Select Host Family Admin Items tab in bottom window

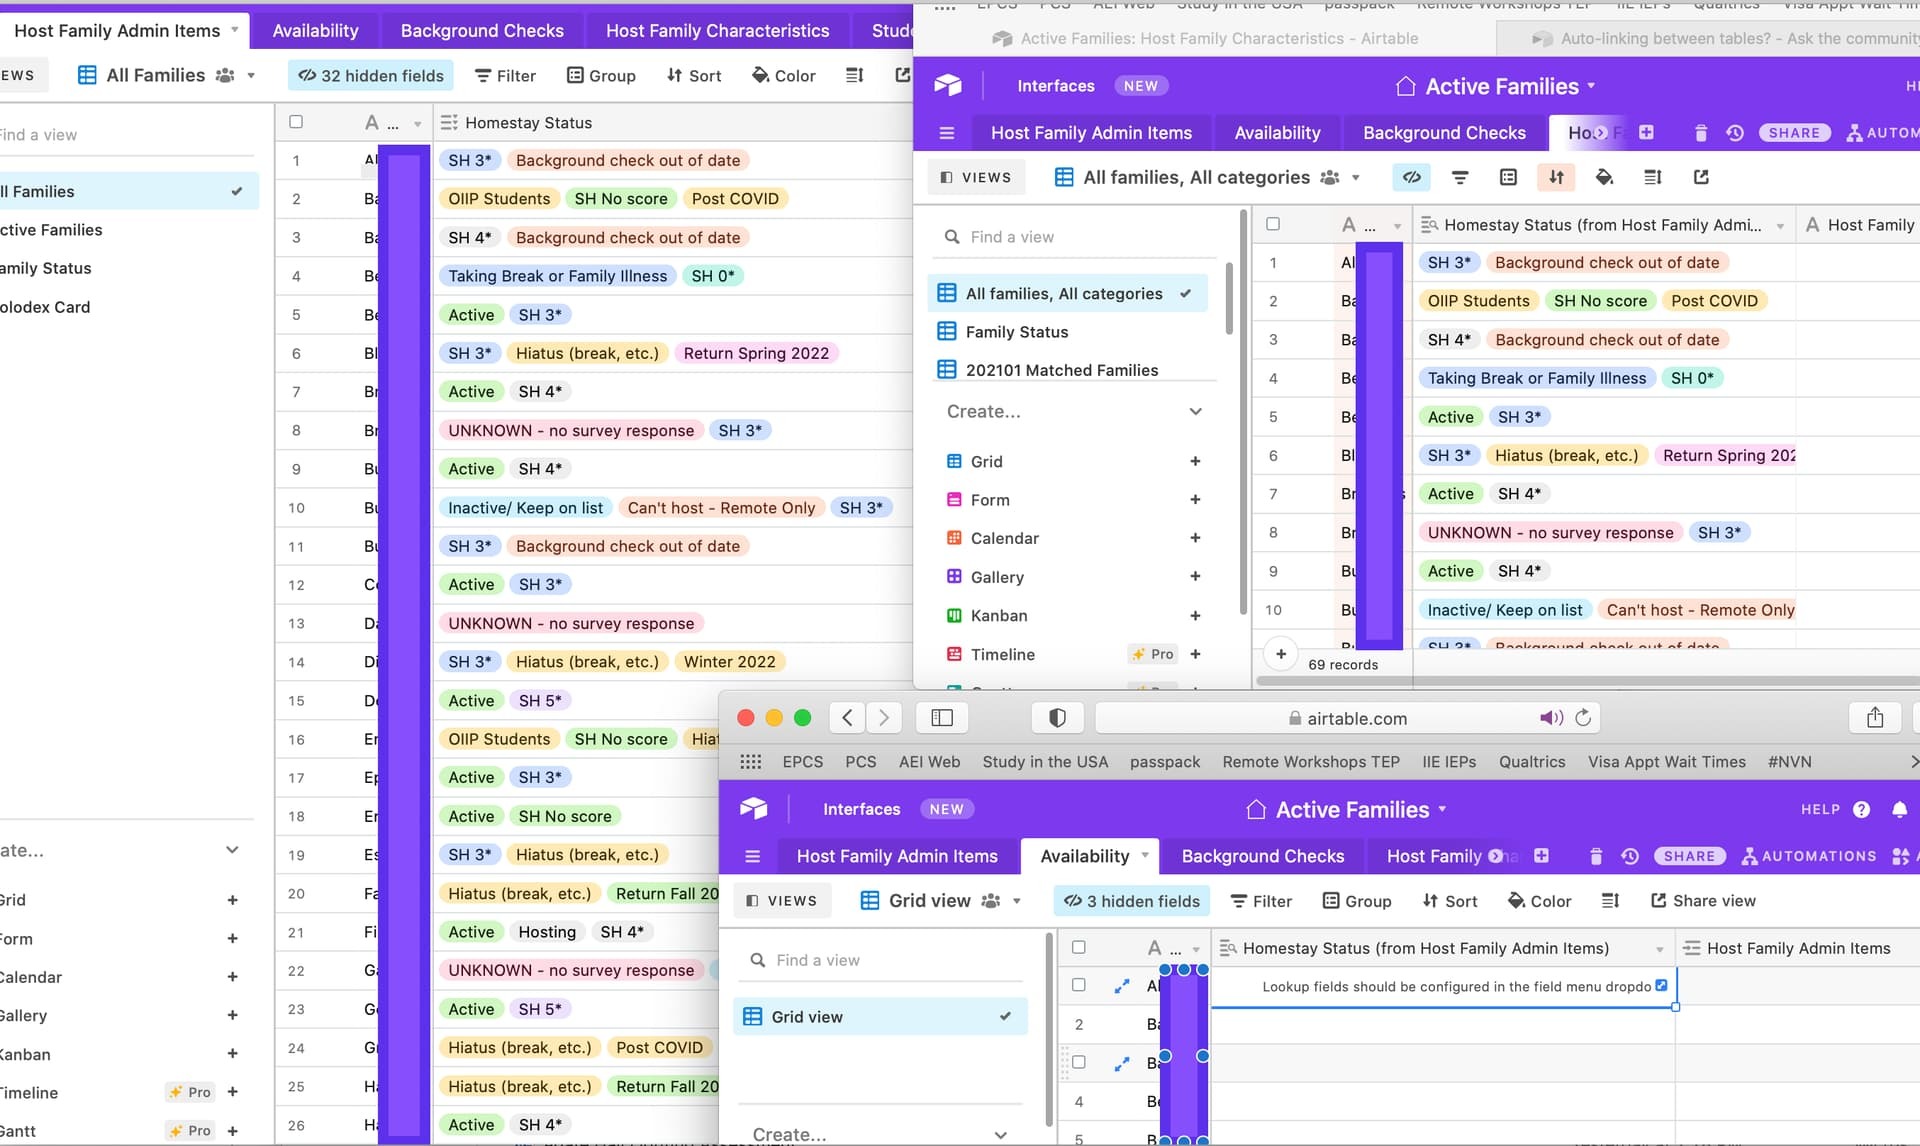click(897, 856)
